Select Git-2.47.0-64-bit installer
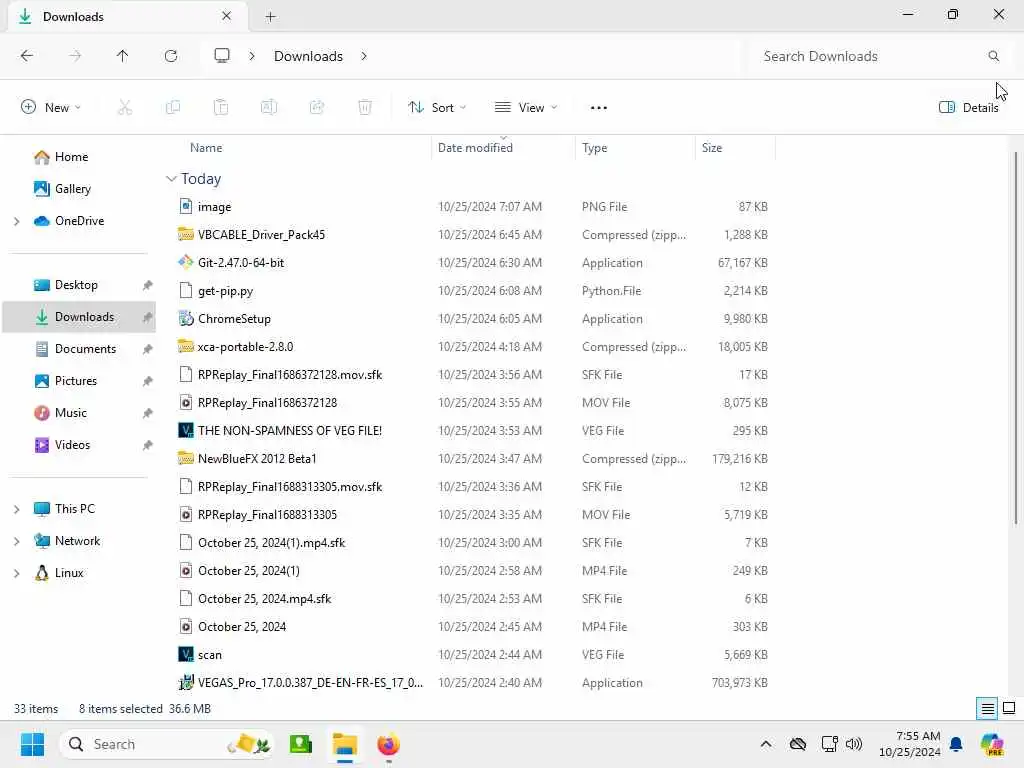 point(240,263)
